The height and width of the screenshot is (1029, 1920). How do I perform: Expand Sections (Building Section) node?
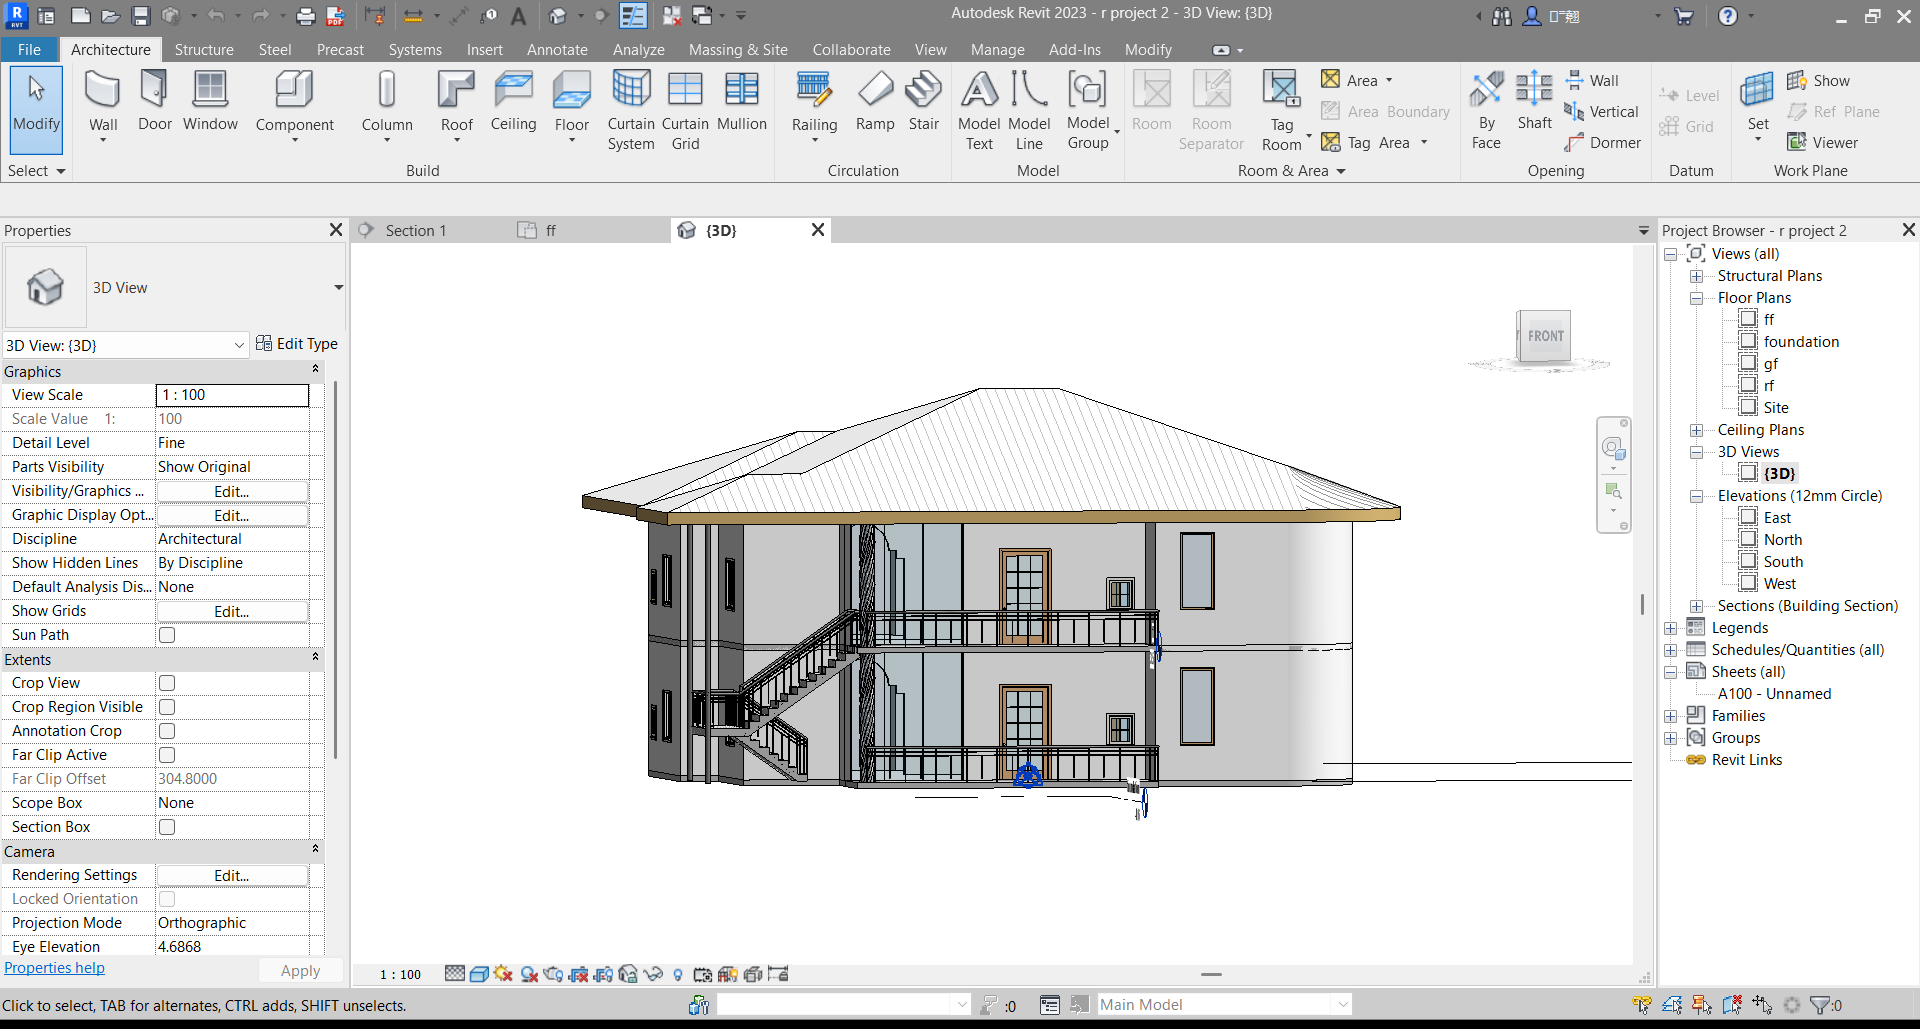1696,606
